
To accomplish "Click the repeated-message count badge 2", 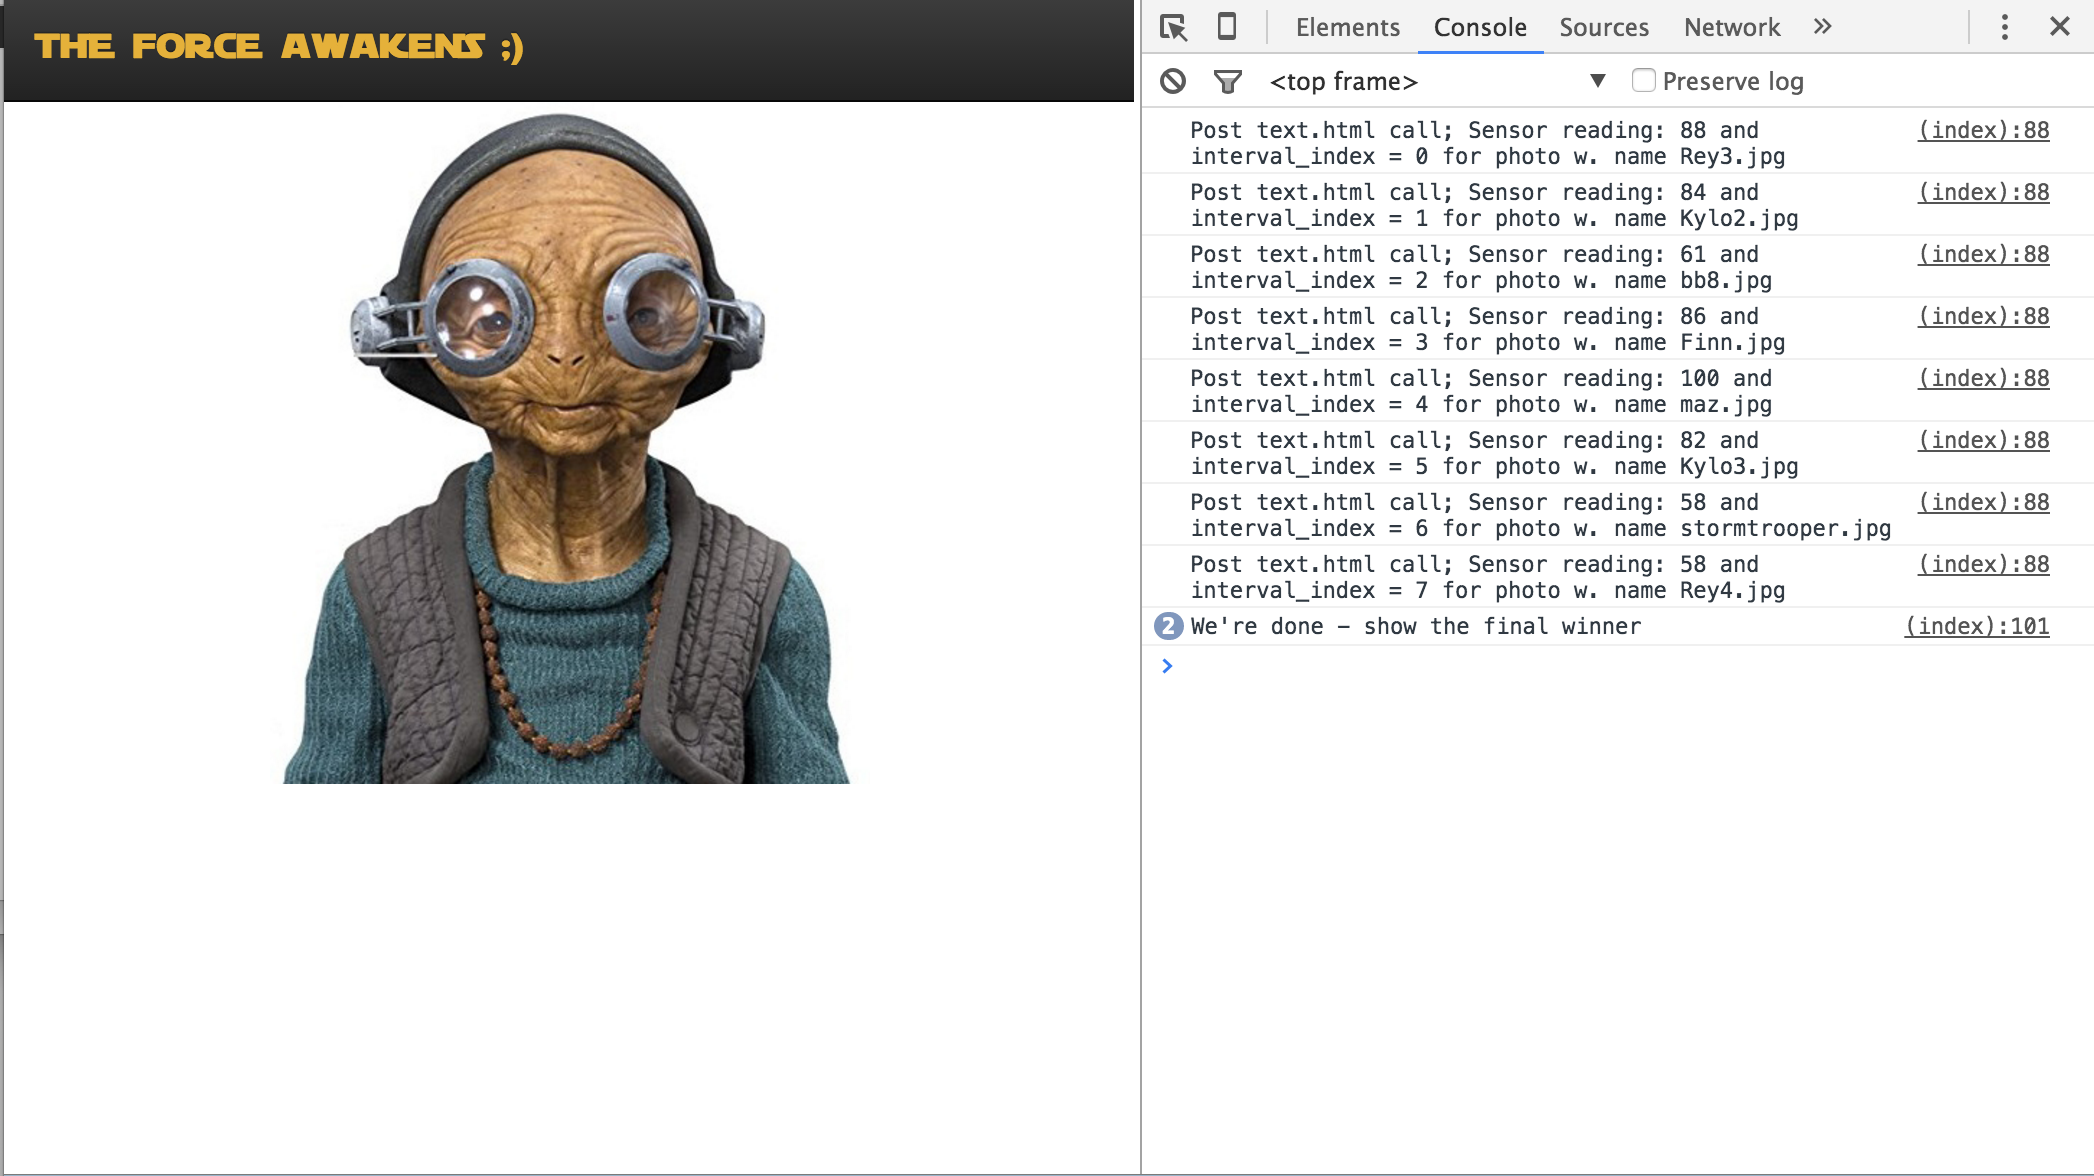I will (1167, 627).
